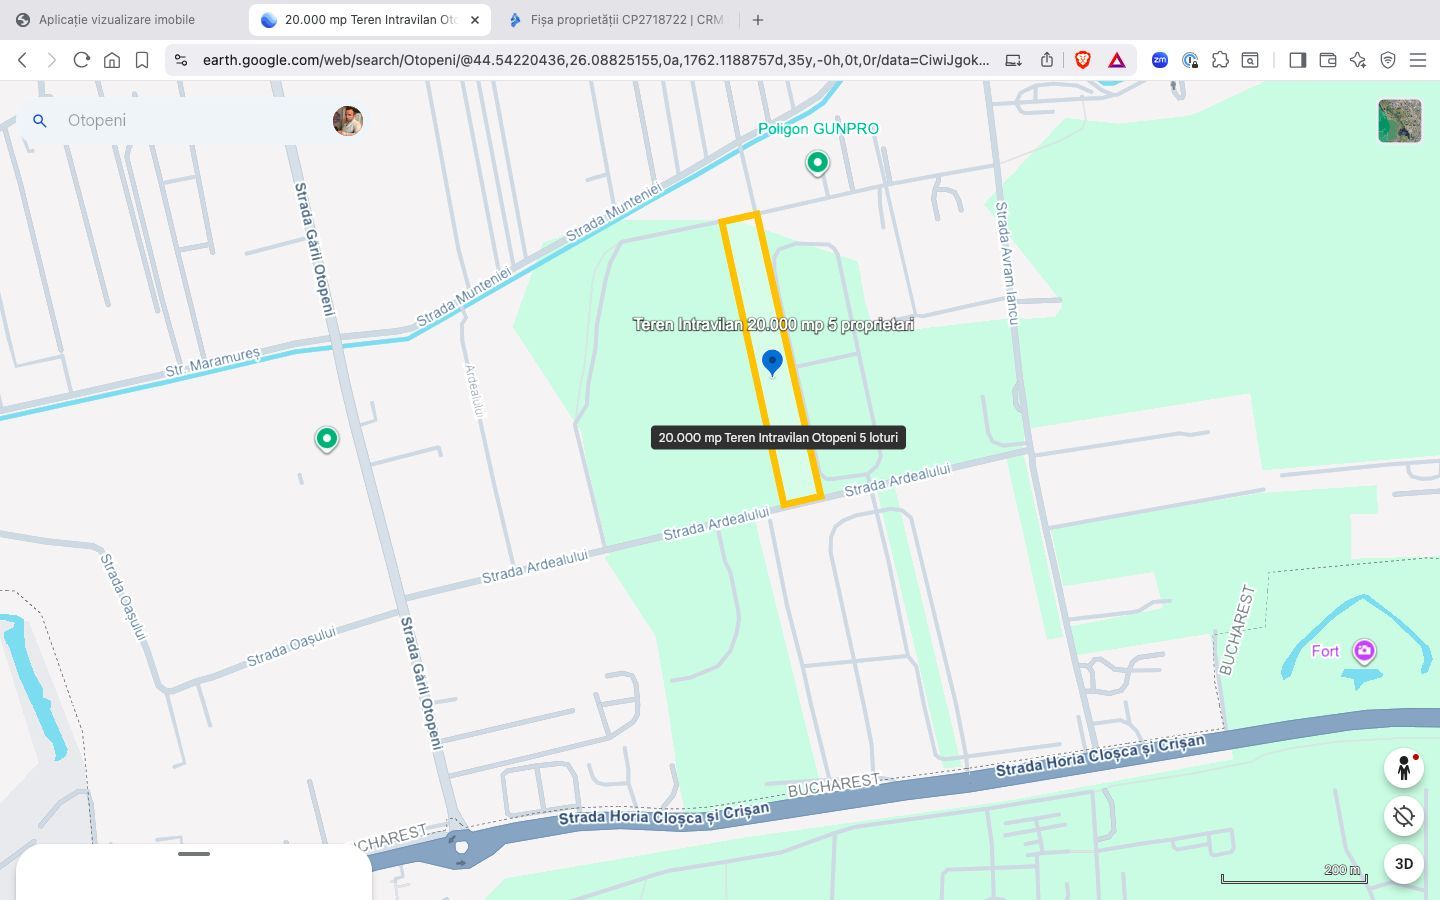Image resolution: width=1440 pixels, height=900 pixels.
Task: Open the satellite layer thumbnail
Action: click(1400, 120)
